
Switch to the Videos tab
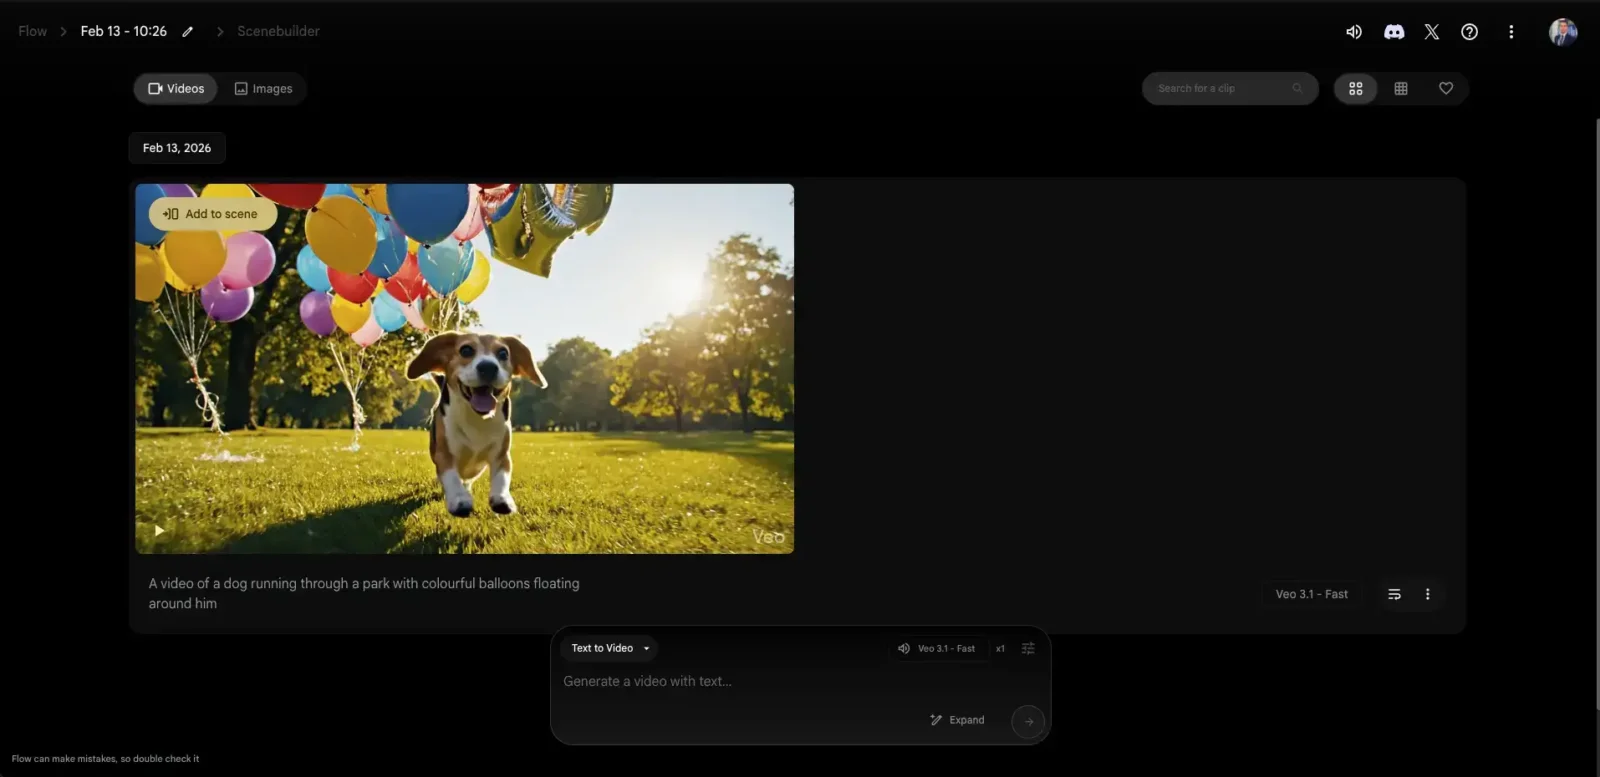click(176, 88)
